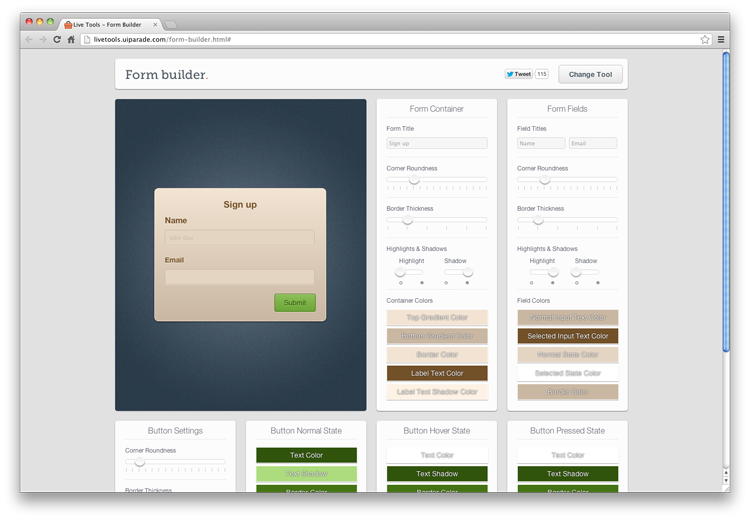The image size is (750, 520).
Task: Pick Normal Input Text Color swatch
Action: tap(567, 318)
